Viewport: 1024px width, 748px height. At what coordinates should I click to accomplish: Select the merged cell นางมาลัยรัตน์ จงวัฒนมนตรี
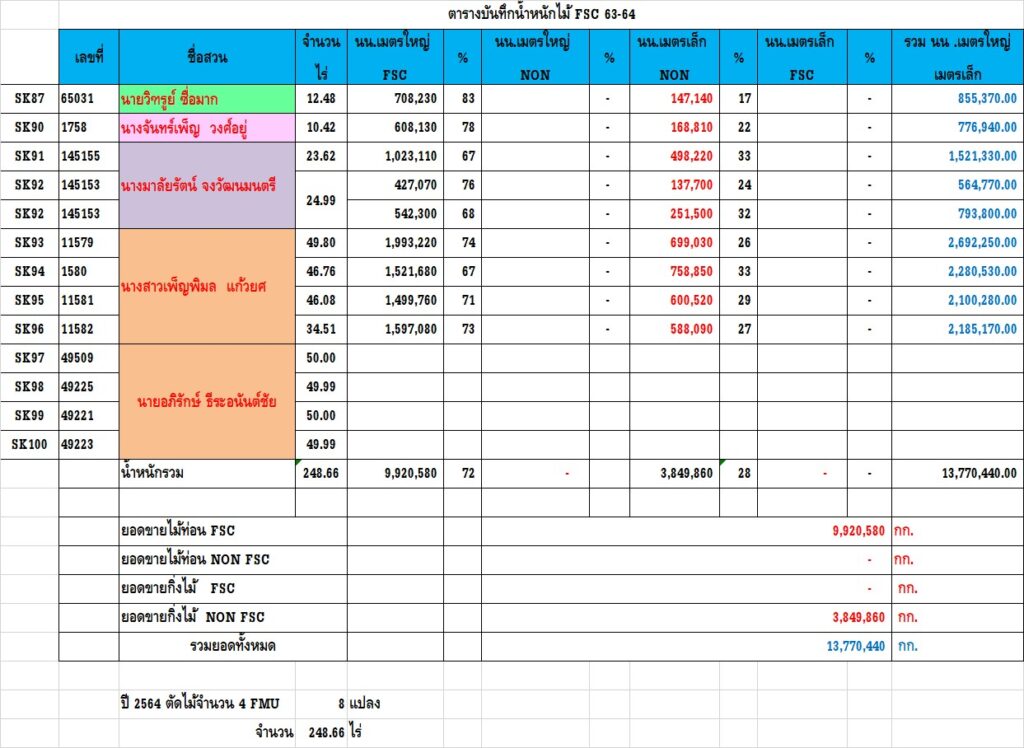[x=207, y=186]
